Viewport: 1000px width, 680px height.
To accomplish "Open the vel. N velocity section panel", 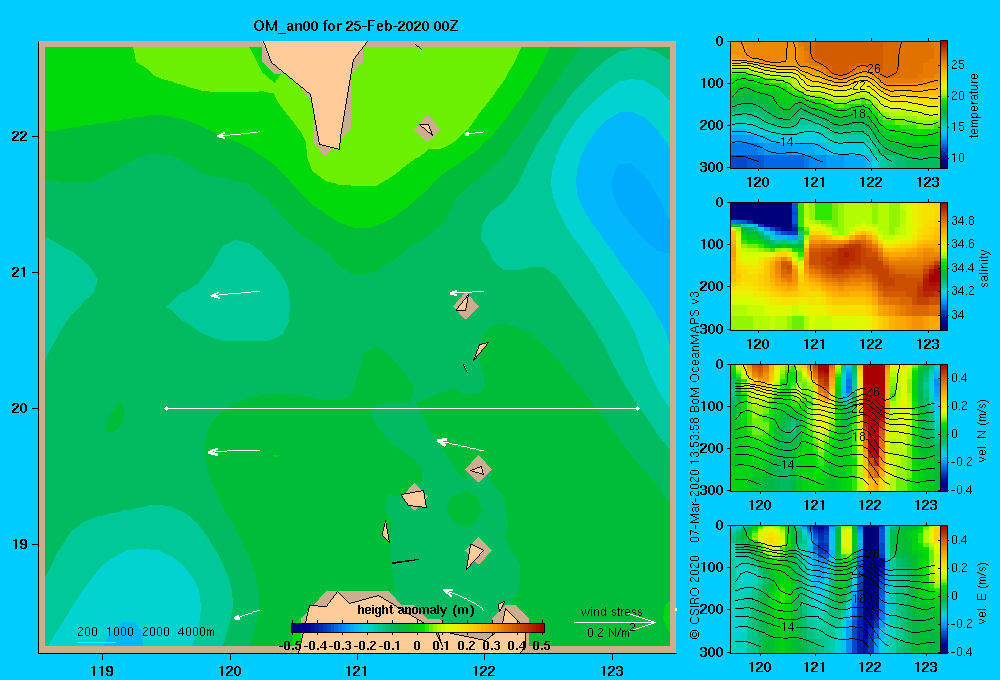I will pos(834,427).
